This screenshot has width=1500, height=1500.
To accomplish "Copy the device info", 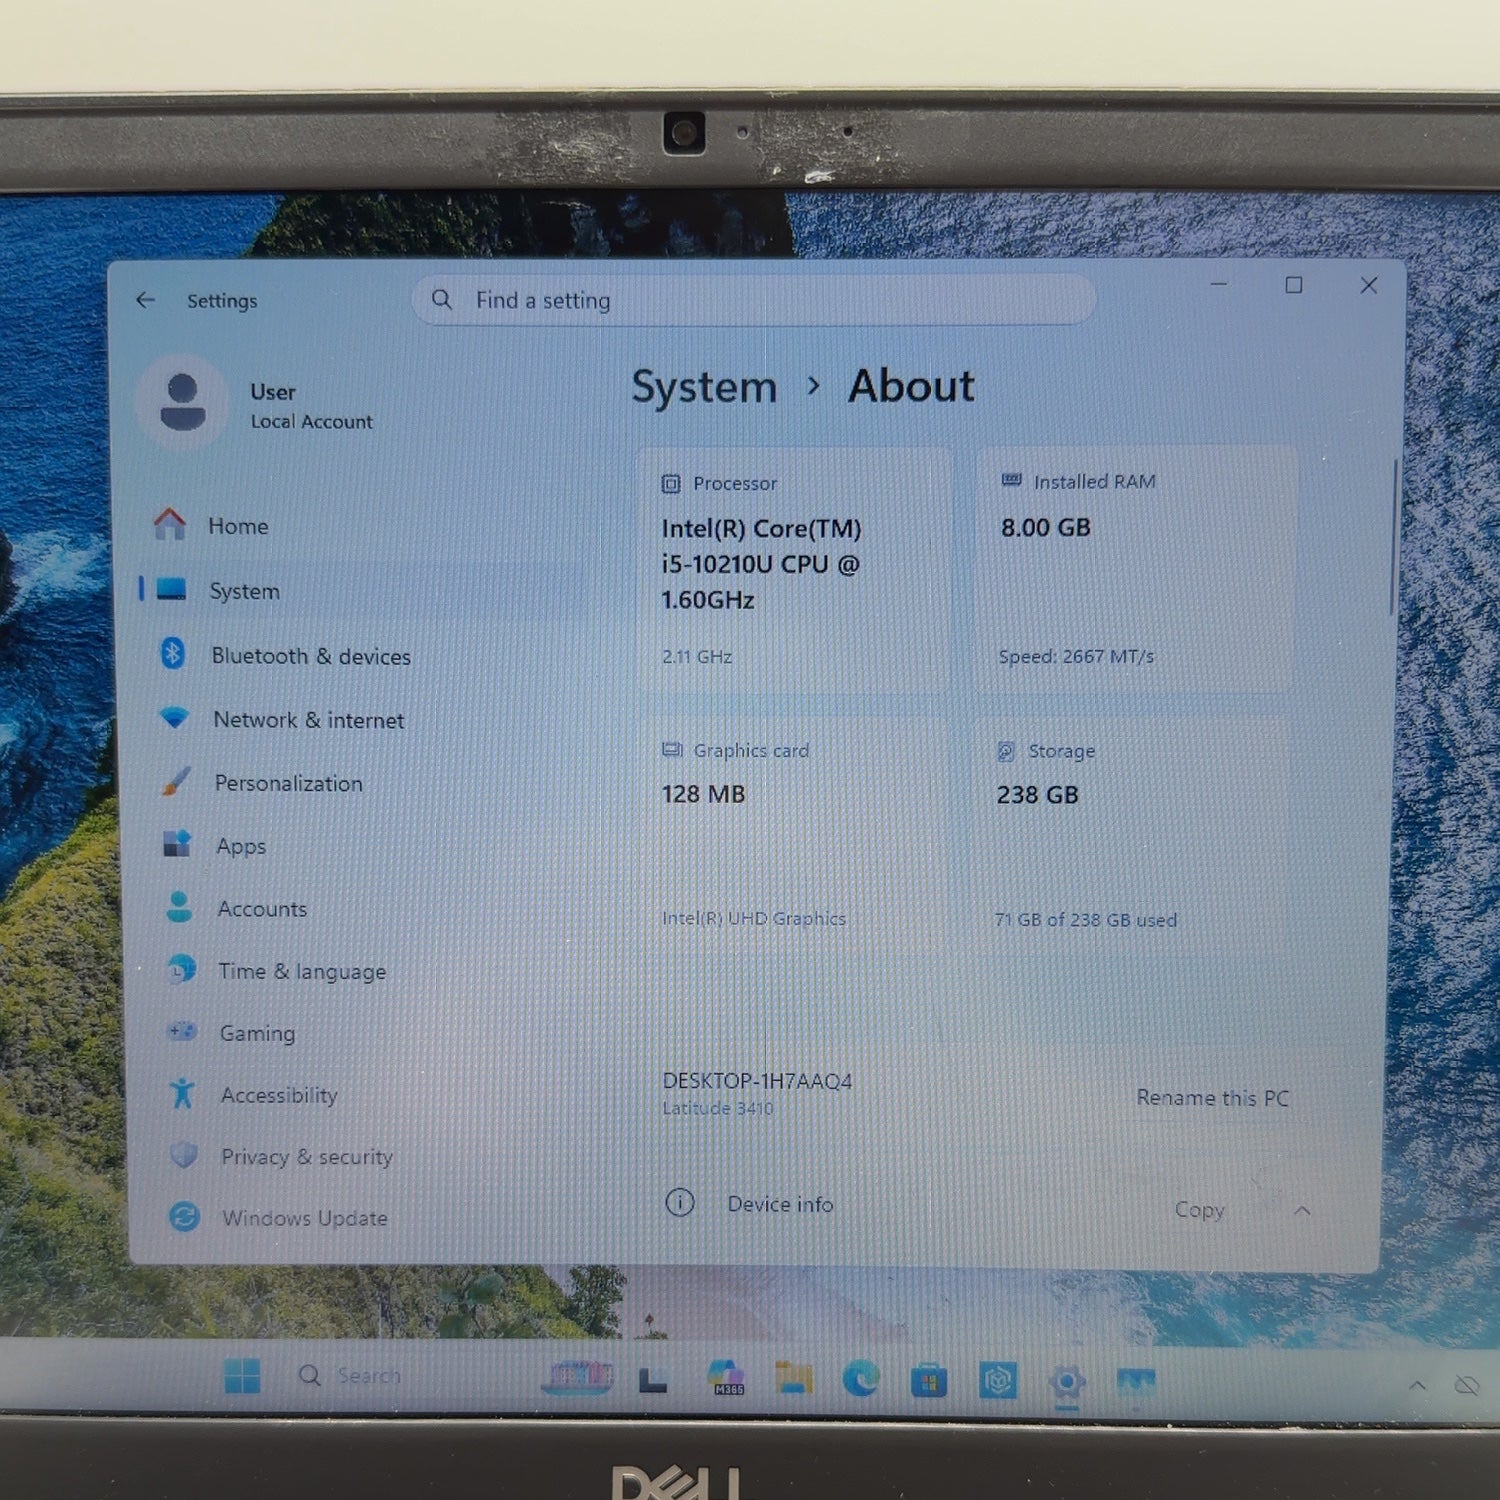I will coord(1199,1209).
